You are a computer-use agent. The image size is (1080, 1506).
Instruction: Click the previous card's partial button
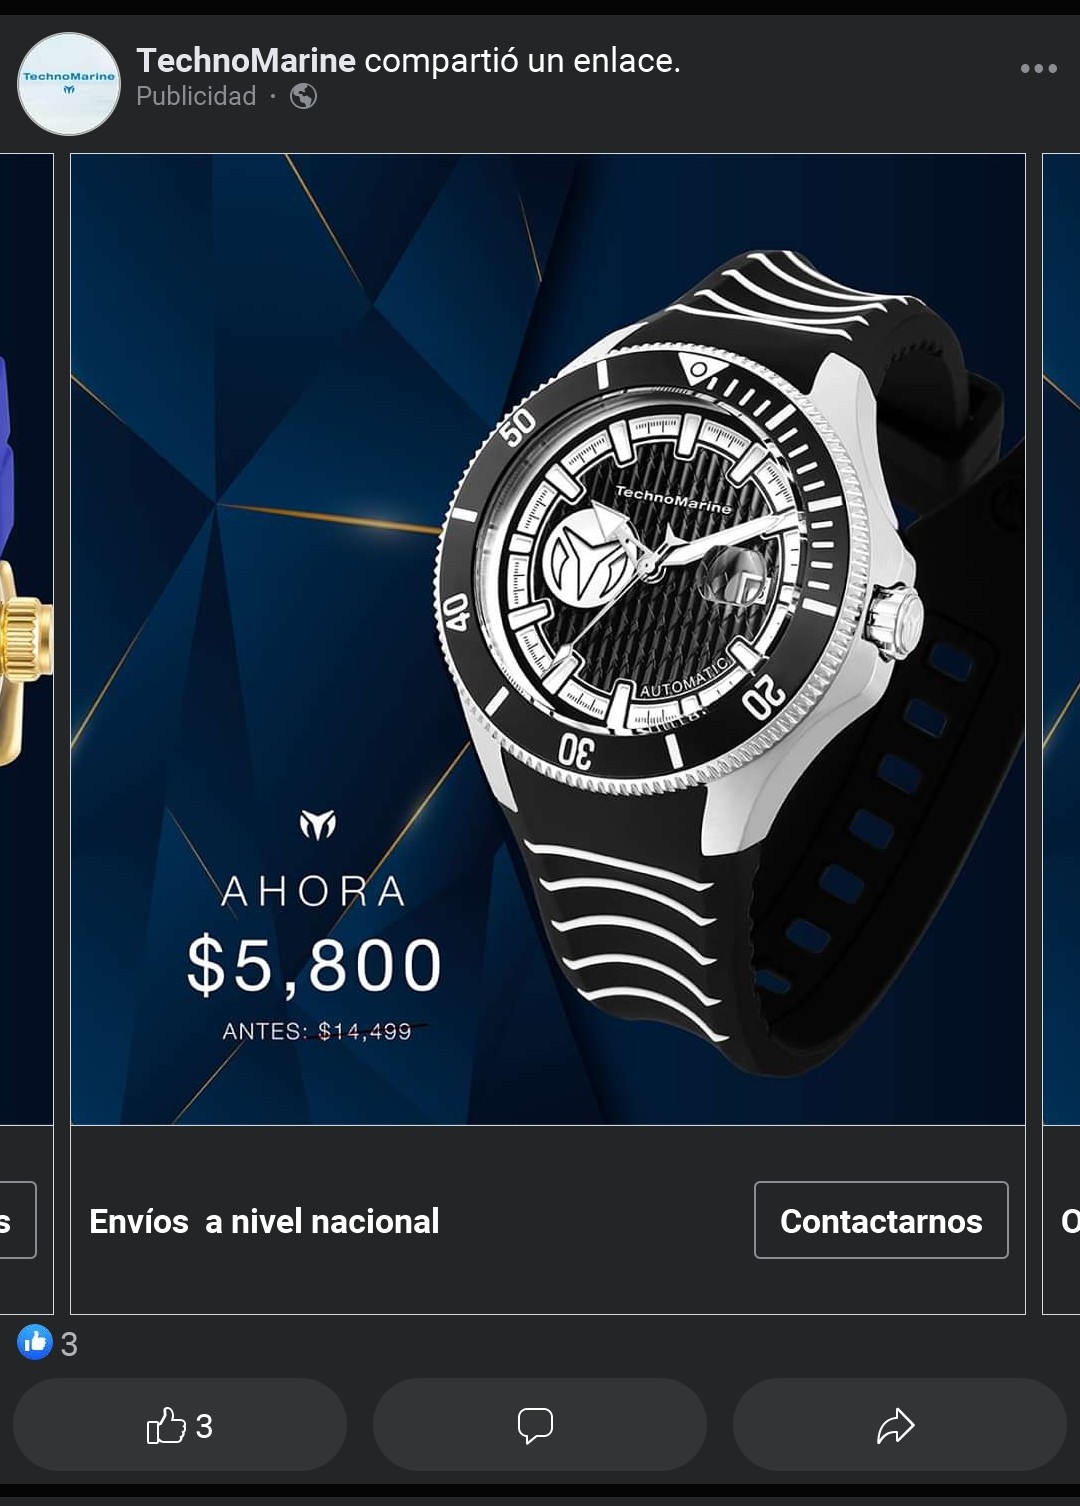(x=17, y=1220)
